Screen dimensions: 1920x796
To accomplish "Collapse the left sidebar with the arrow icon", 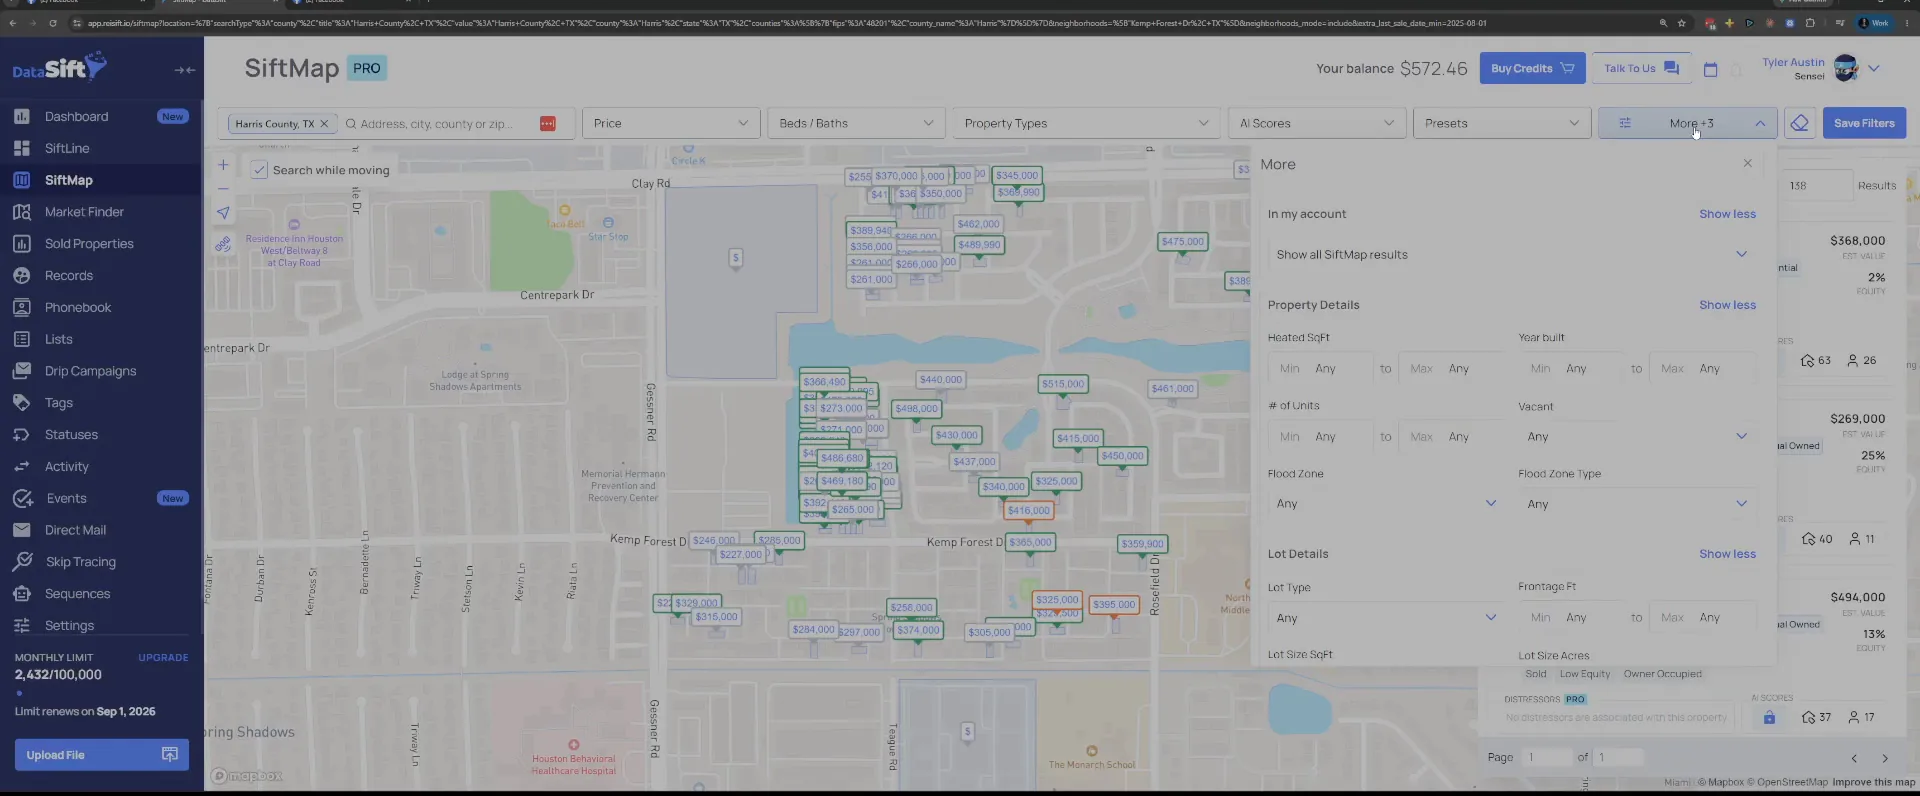I will point(185,70).
